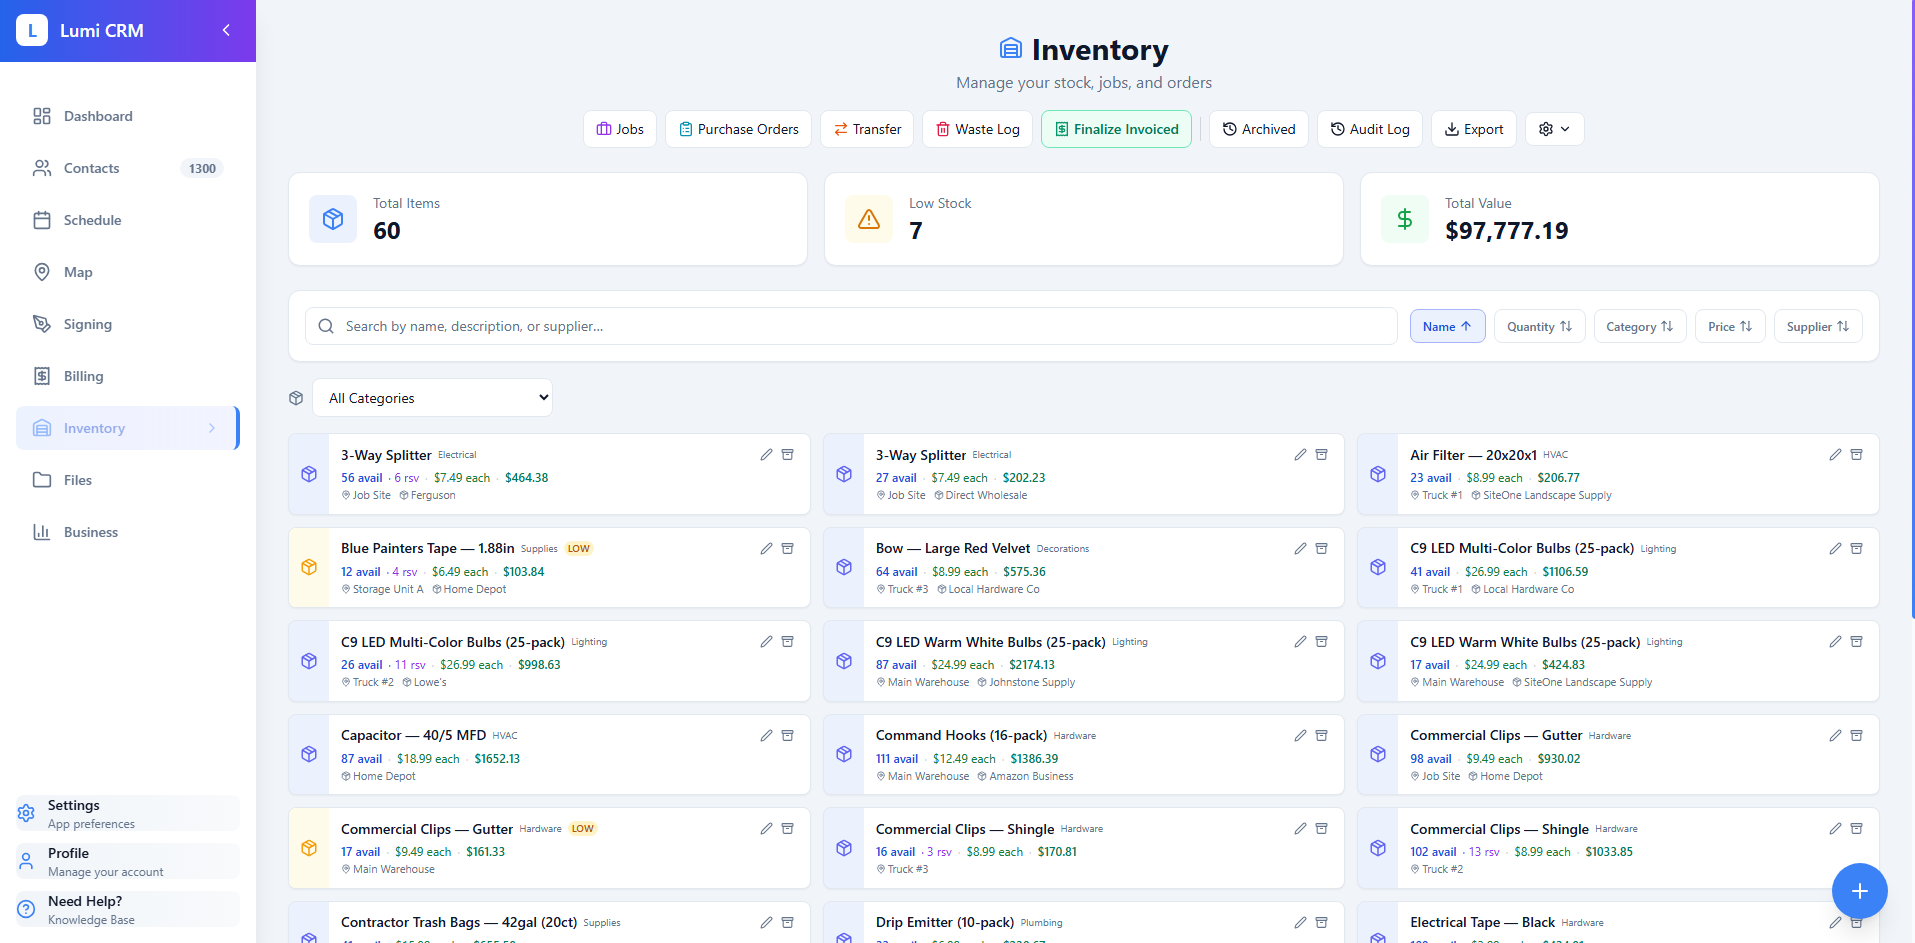Export the inventory data
Image resolution: width=1915 pixels, height=943 pixels.
click(x=1473, y=129)
